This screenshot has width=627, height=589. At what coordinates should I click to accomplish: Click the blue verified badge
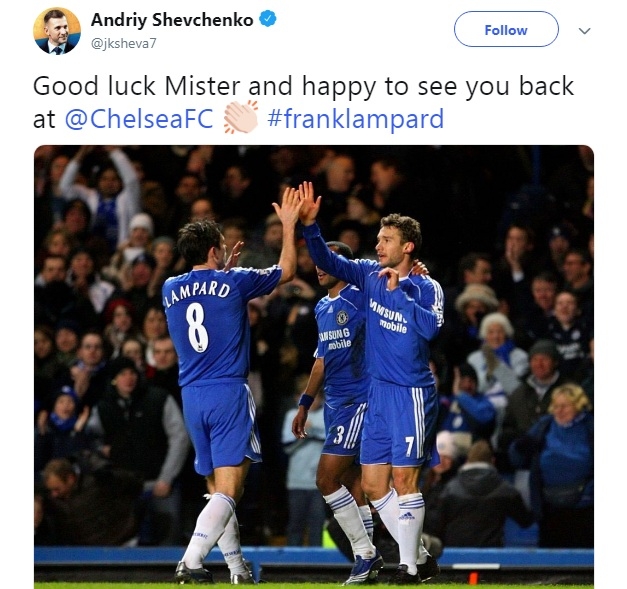268,19
